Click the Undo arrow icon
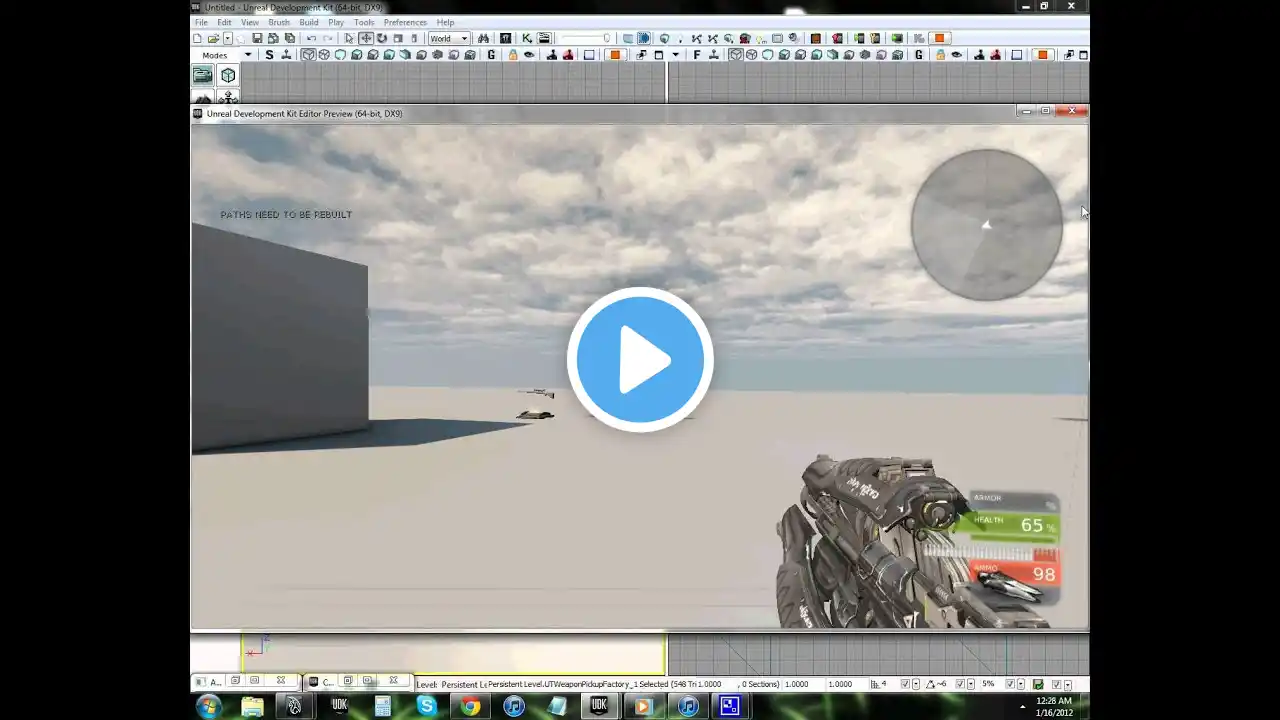The height and width of the screenshot is (720, 1280). pos(311,38)
